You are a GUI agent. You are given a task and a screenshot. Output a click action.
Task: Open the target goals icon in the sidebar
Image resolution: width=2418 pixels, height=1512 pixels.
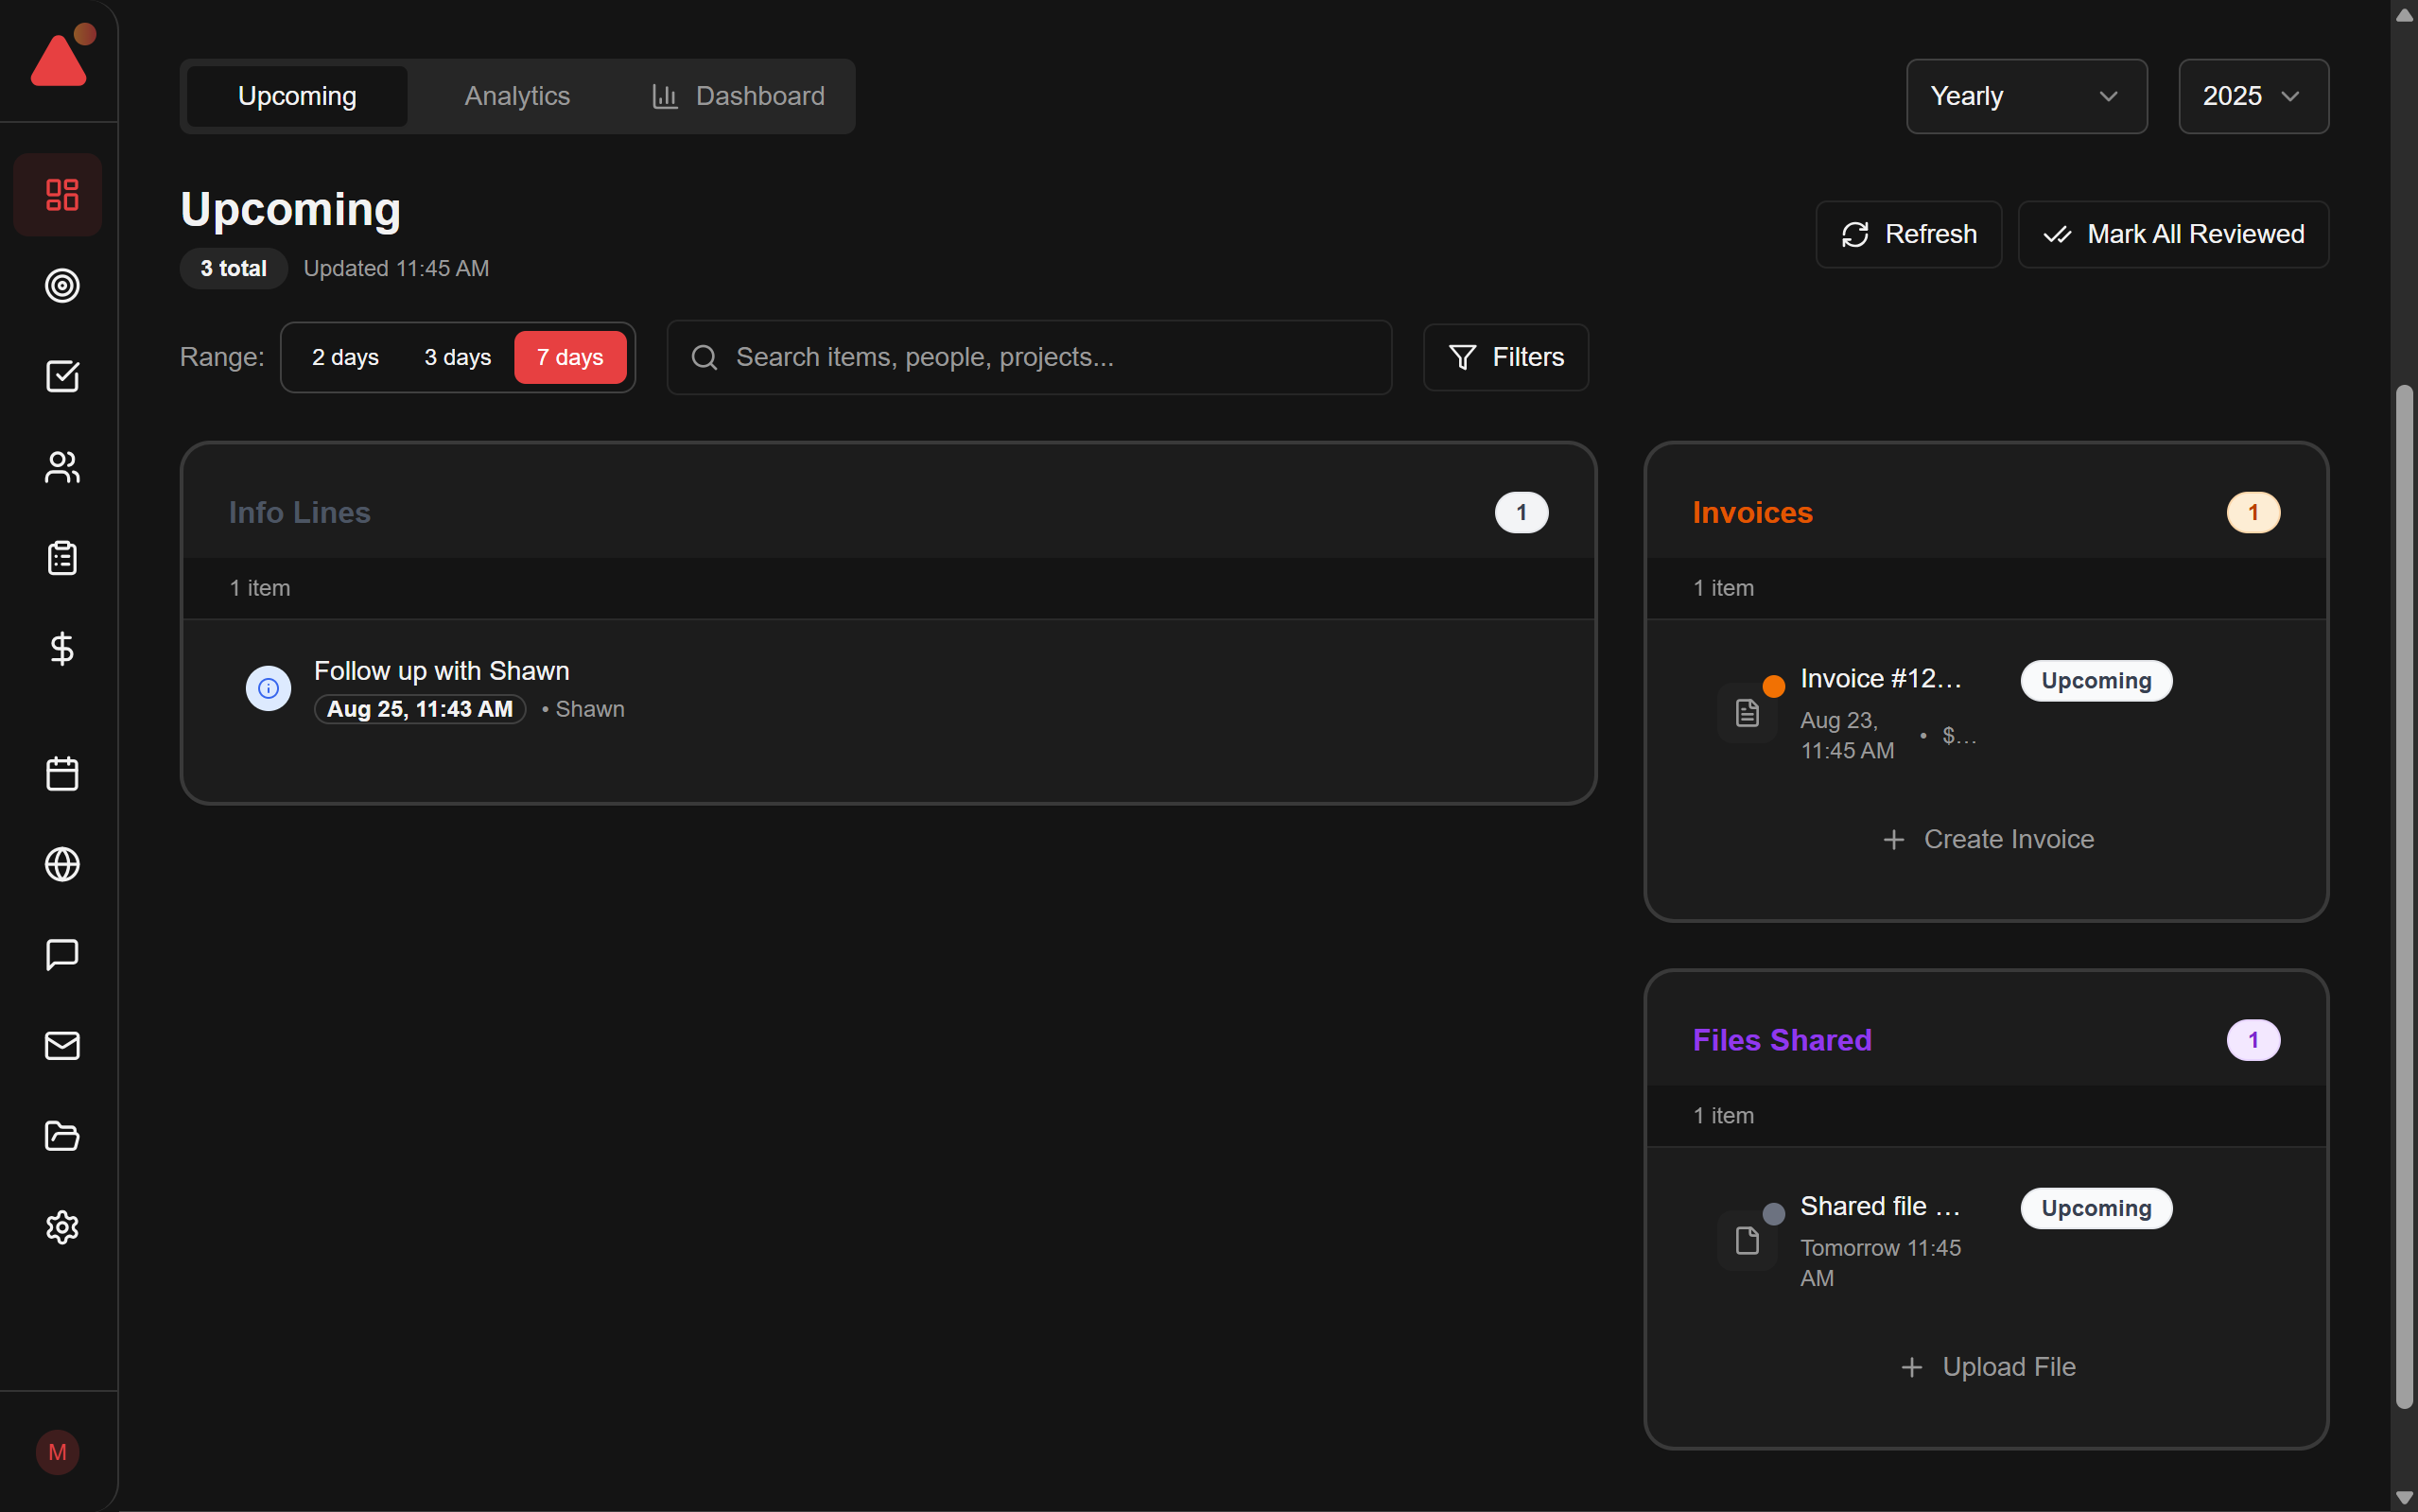pyautogui.click(x=62, y=286)
